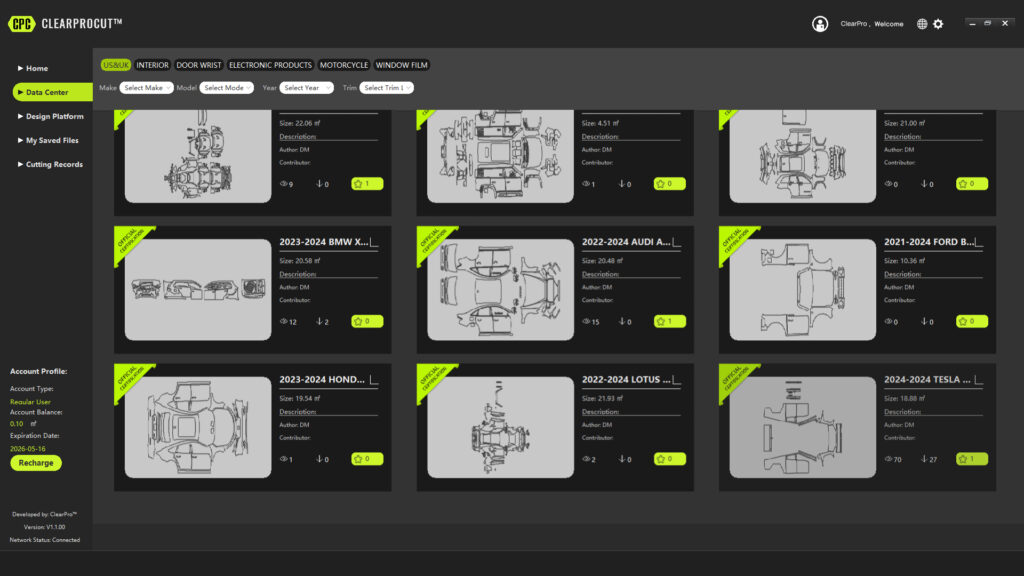
Task: Open the 2022-2024 LOTUS title link
Action: click(626, 379)
